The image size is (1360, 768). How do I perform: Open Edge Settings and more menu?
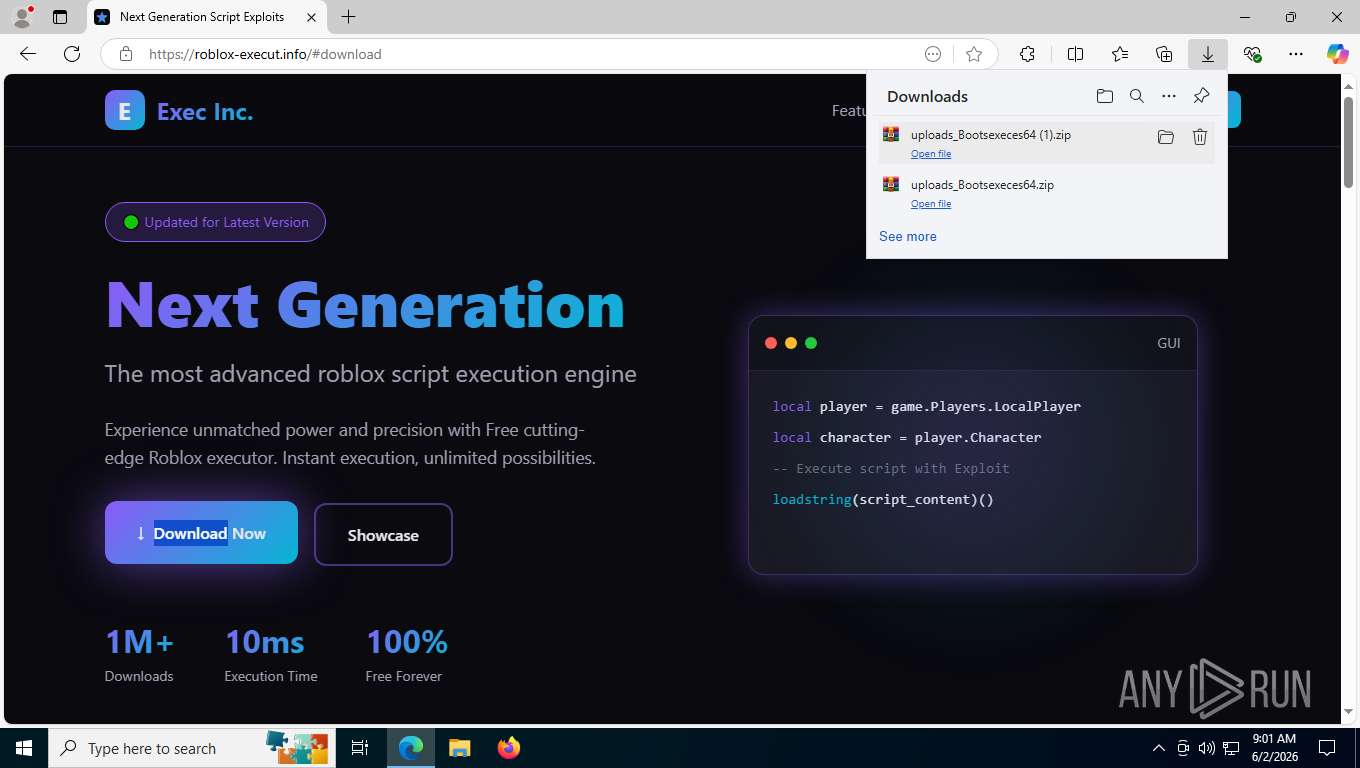point(1296,54)
